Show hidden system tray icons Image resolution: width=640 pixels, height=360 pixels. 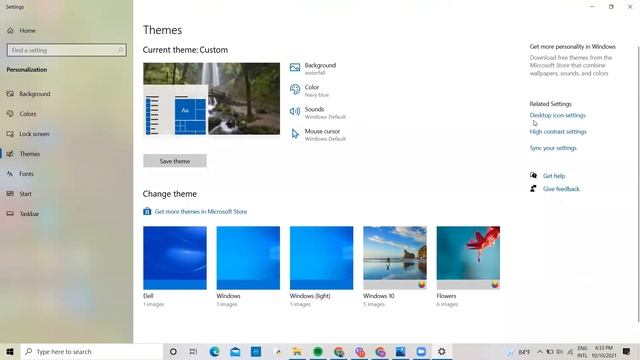point(540,352)
